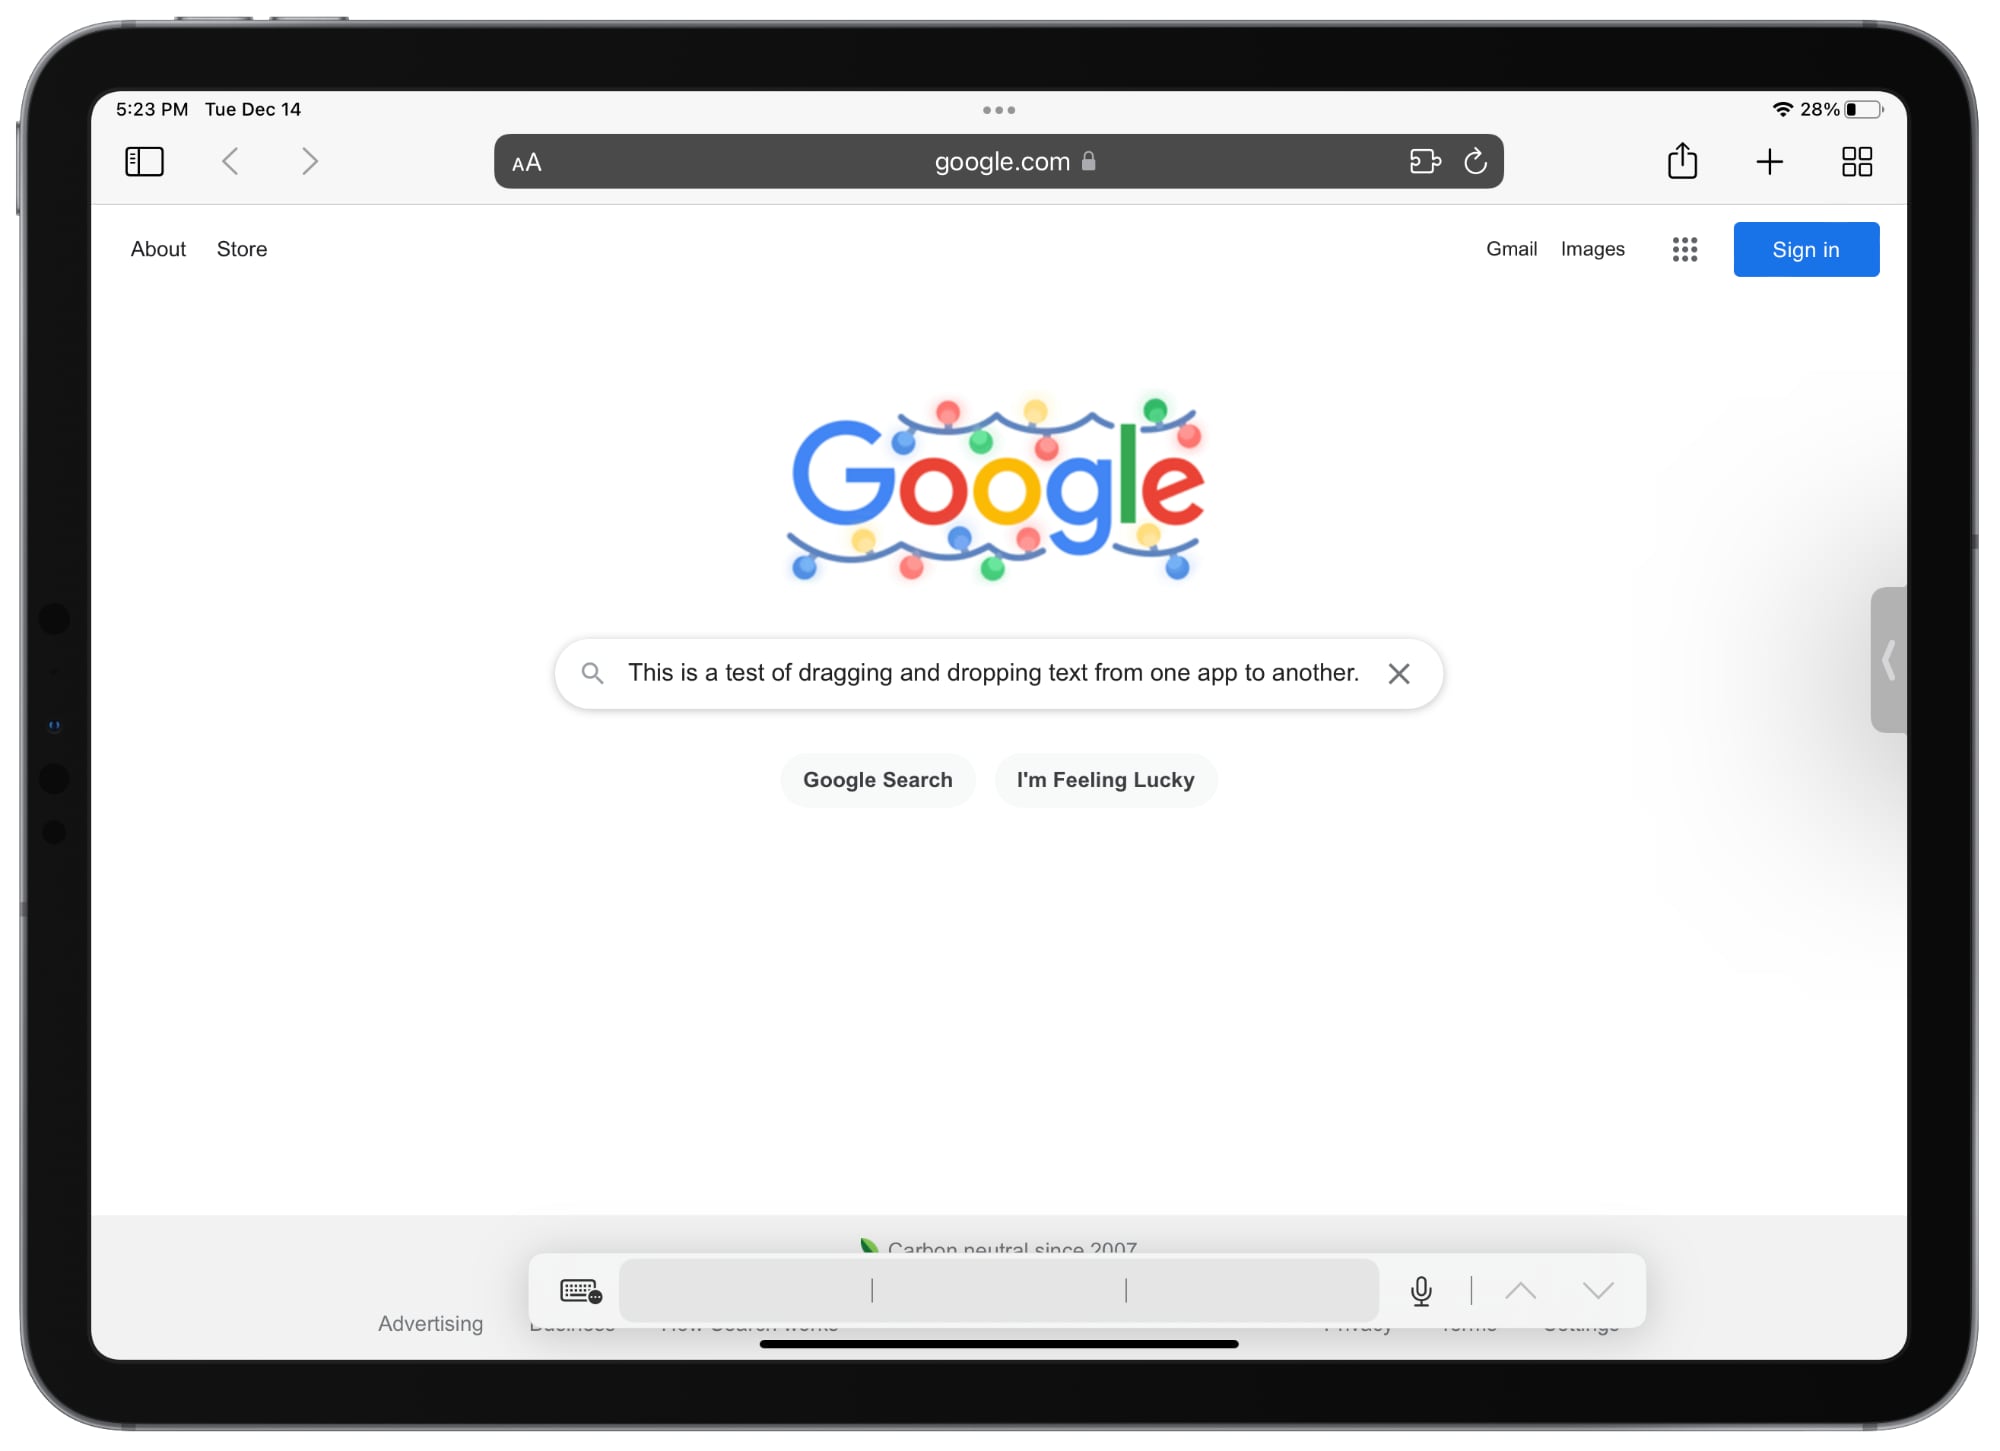The width and height of the screenshot is (2000, 1451).
Task: Click the page reload/refresh icon
Action: pyautogui.click(x=1472, y=162)
